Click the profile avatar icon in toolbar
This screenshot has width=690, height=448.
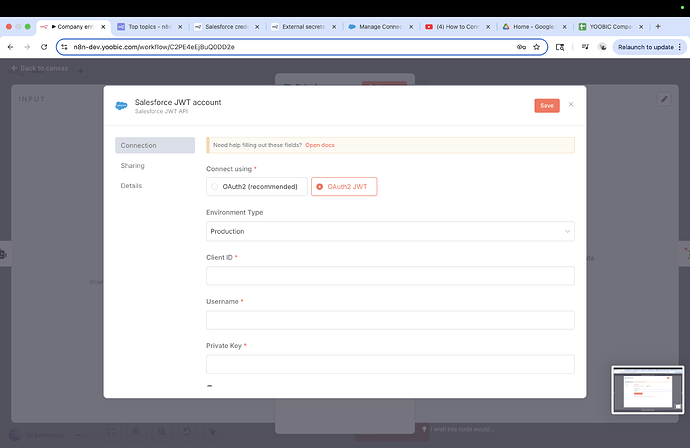602,47
